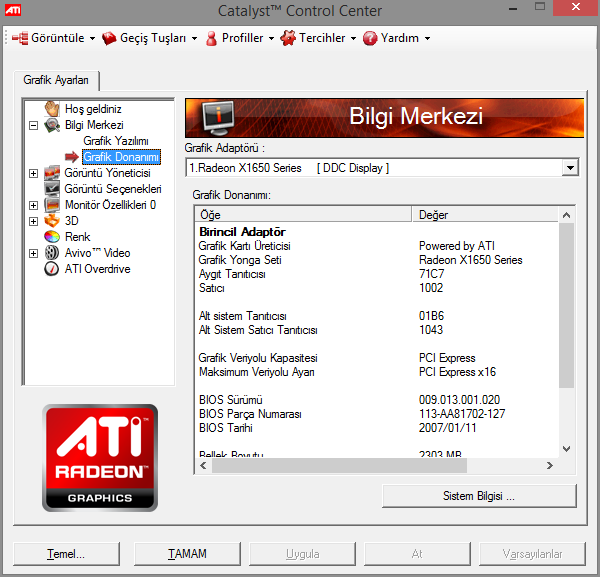Open the Görüntüle dropdown arrow
600x577 pixels.
click(x=92, y=38)
